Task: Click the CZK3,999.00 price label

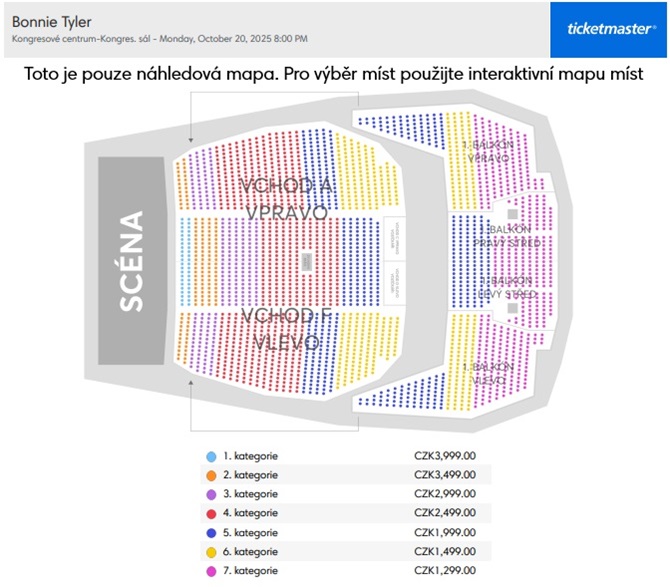Action: (x=445, y=456)
